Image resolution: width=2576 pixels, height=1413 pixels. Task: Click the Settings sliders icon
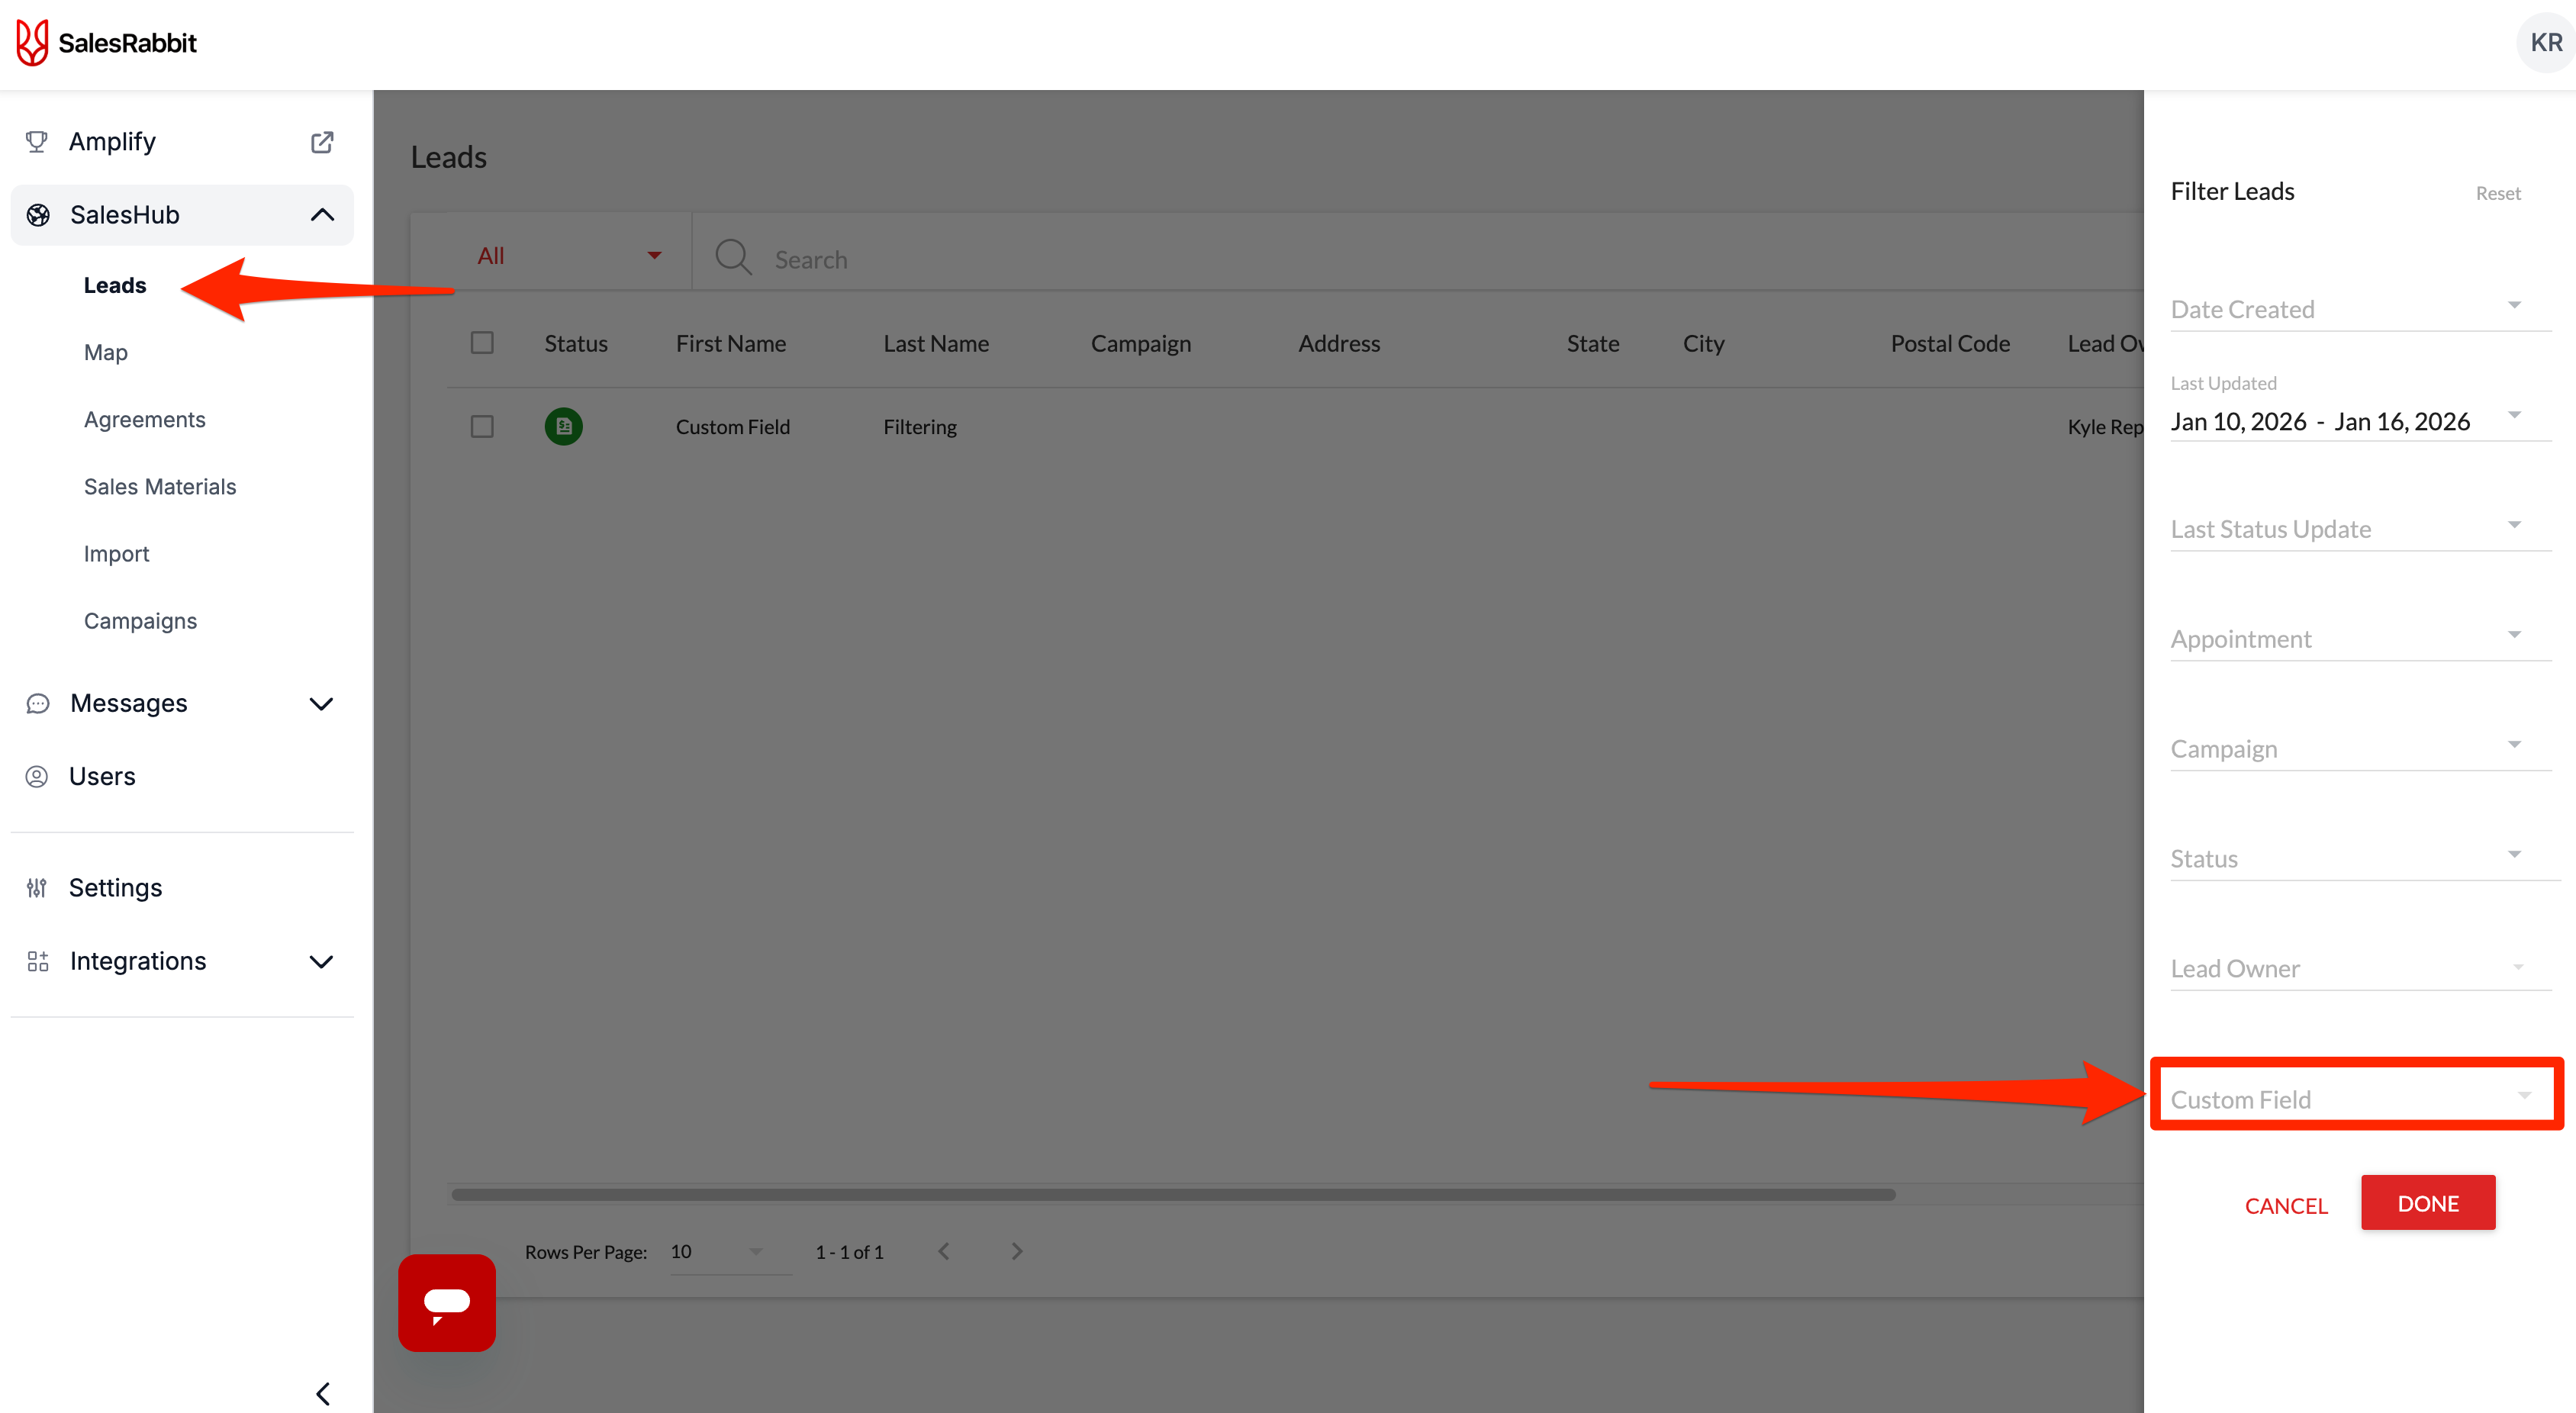37,888
